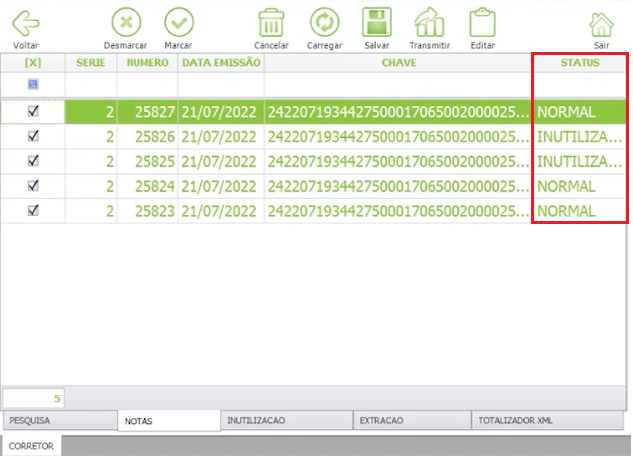The image size is (633, 457).
Task: Toggle the checkbox for nota 25825
Action: [33, 161]
